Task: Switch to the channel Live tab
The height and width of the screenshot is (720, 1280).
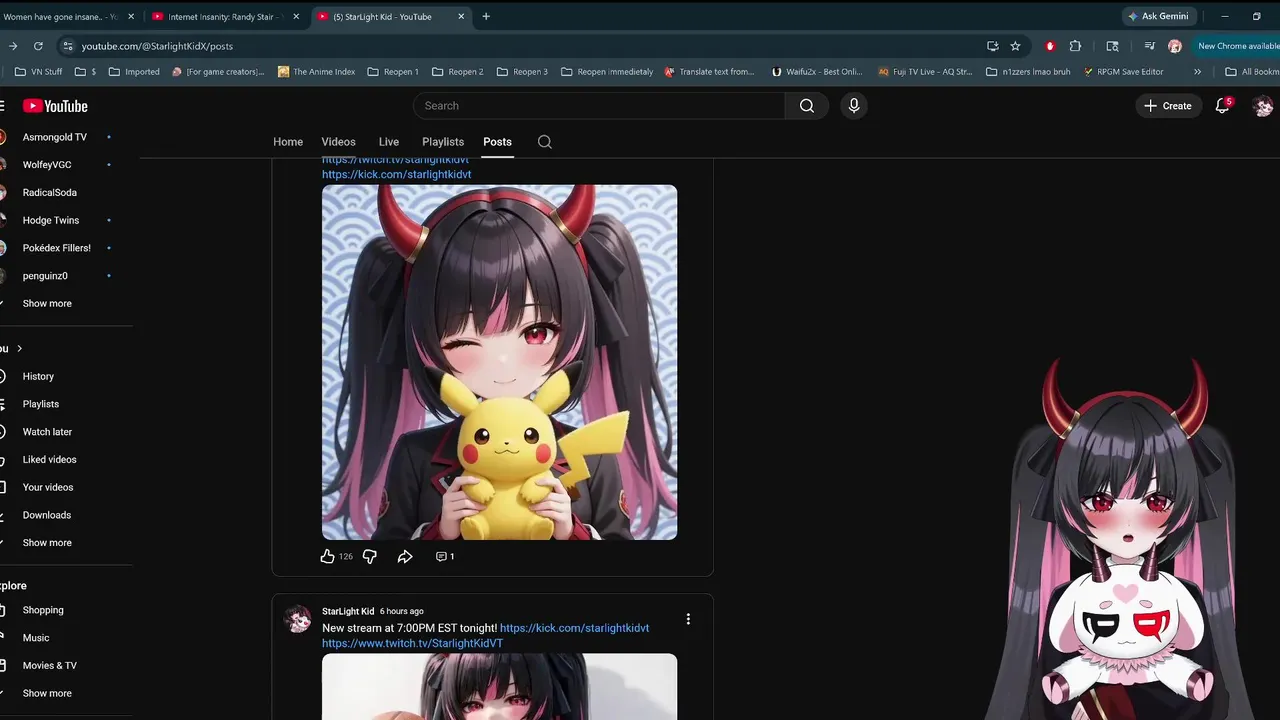Action: coord(389,142)
